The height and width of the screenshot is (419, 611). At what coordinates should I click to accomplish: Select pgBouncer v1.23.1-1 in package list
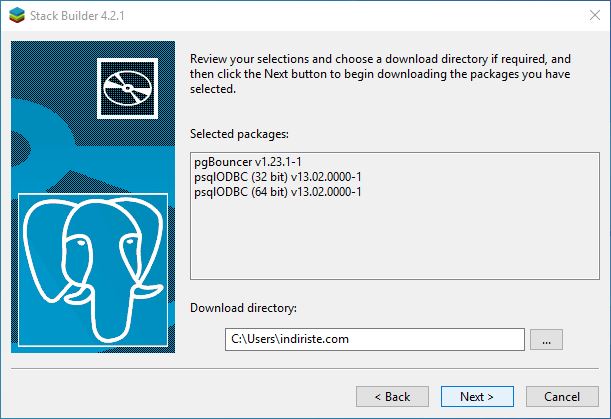(x=248, y=162)
